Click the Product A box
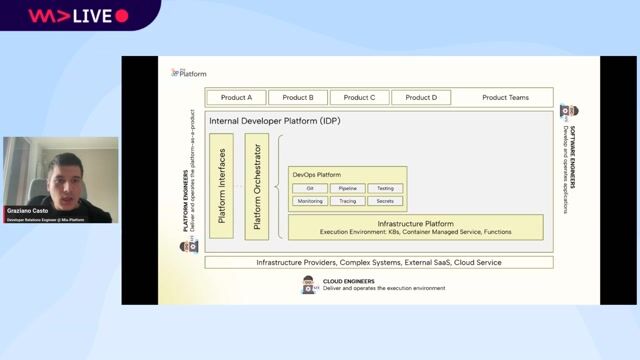Viewport: 640px width, 360px height. (x=236, y=98)
